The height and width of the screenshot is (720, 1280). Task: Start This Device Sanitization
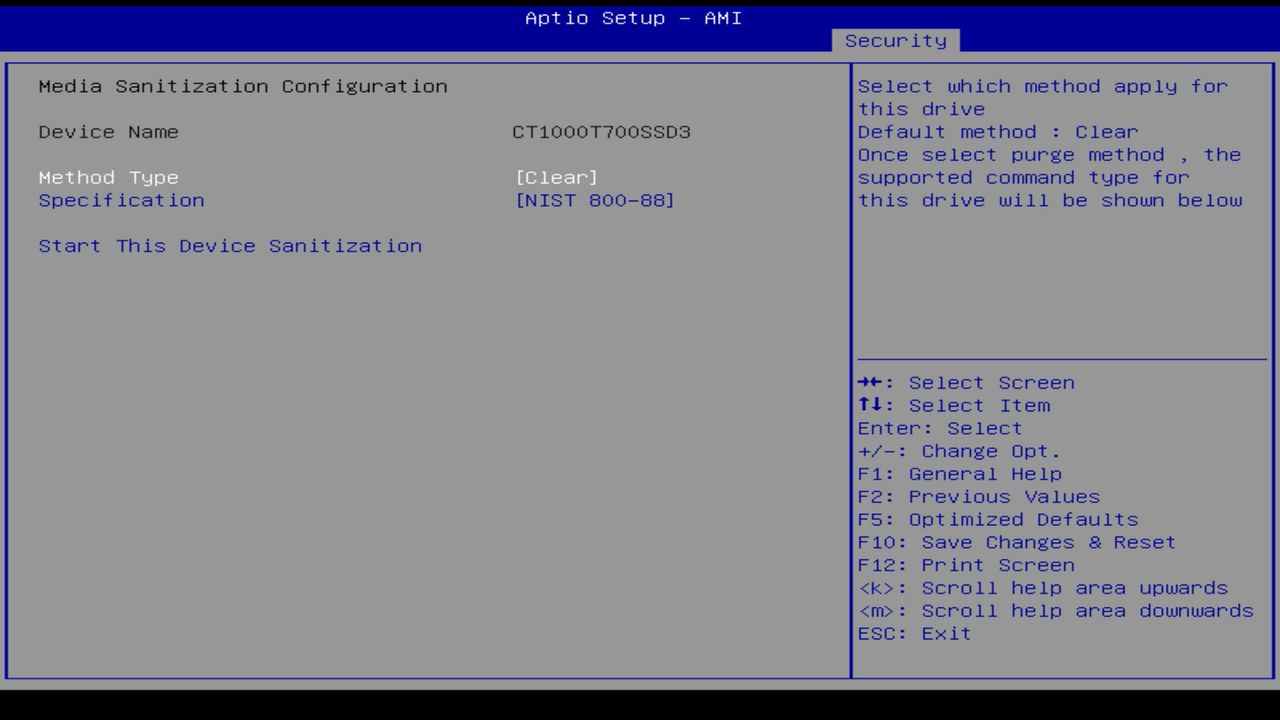pyautogui.click(x=230, y=245)
